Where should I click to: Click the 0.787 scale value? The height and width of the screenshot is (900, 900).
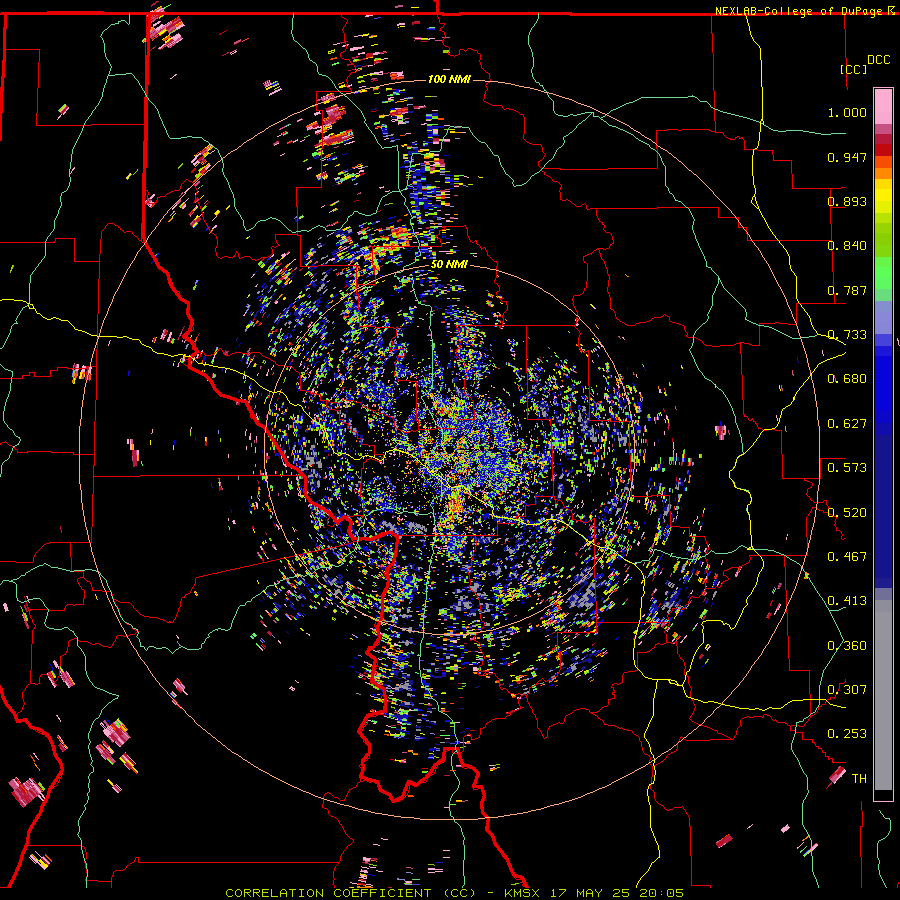pos(847,290)
